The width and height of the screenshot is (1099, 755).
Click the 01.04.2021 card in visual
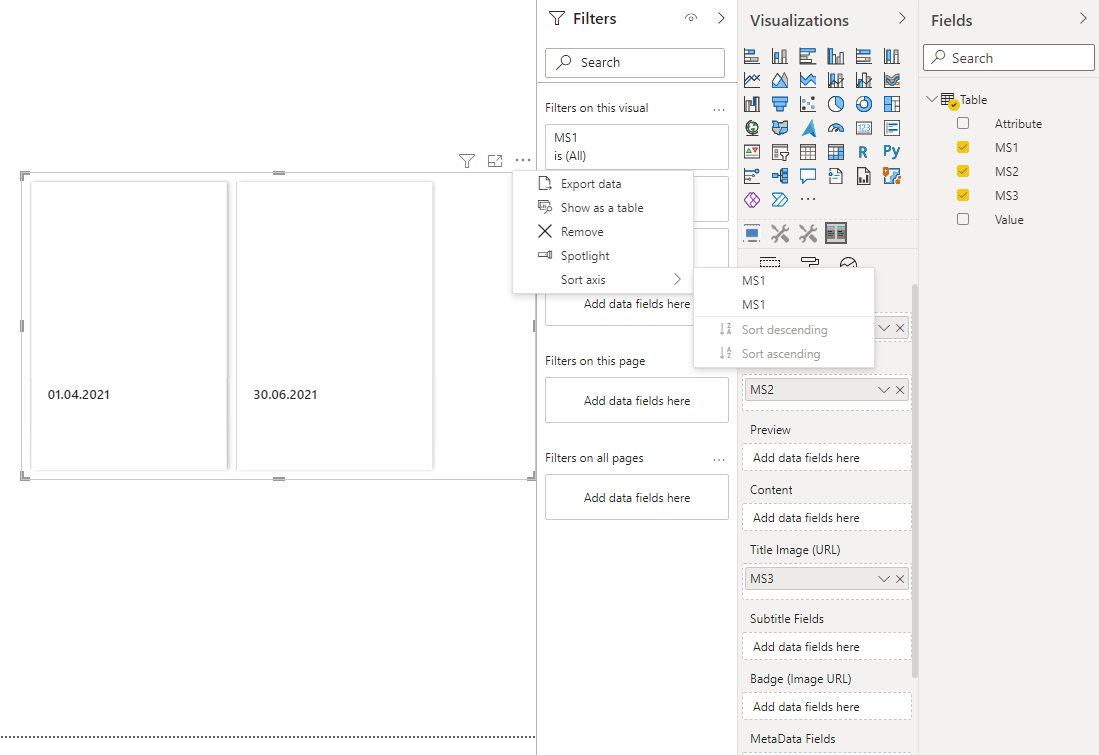click(x=128, y=326)
